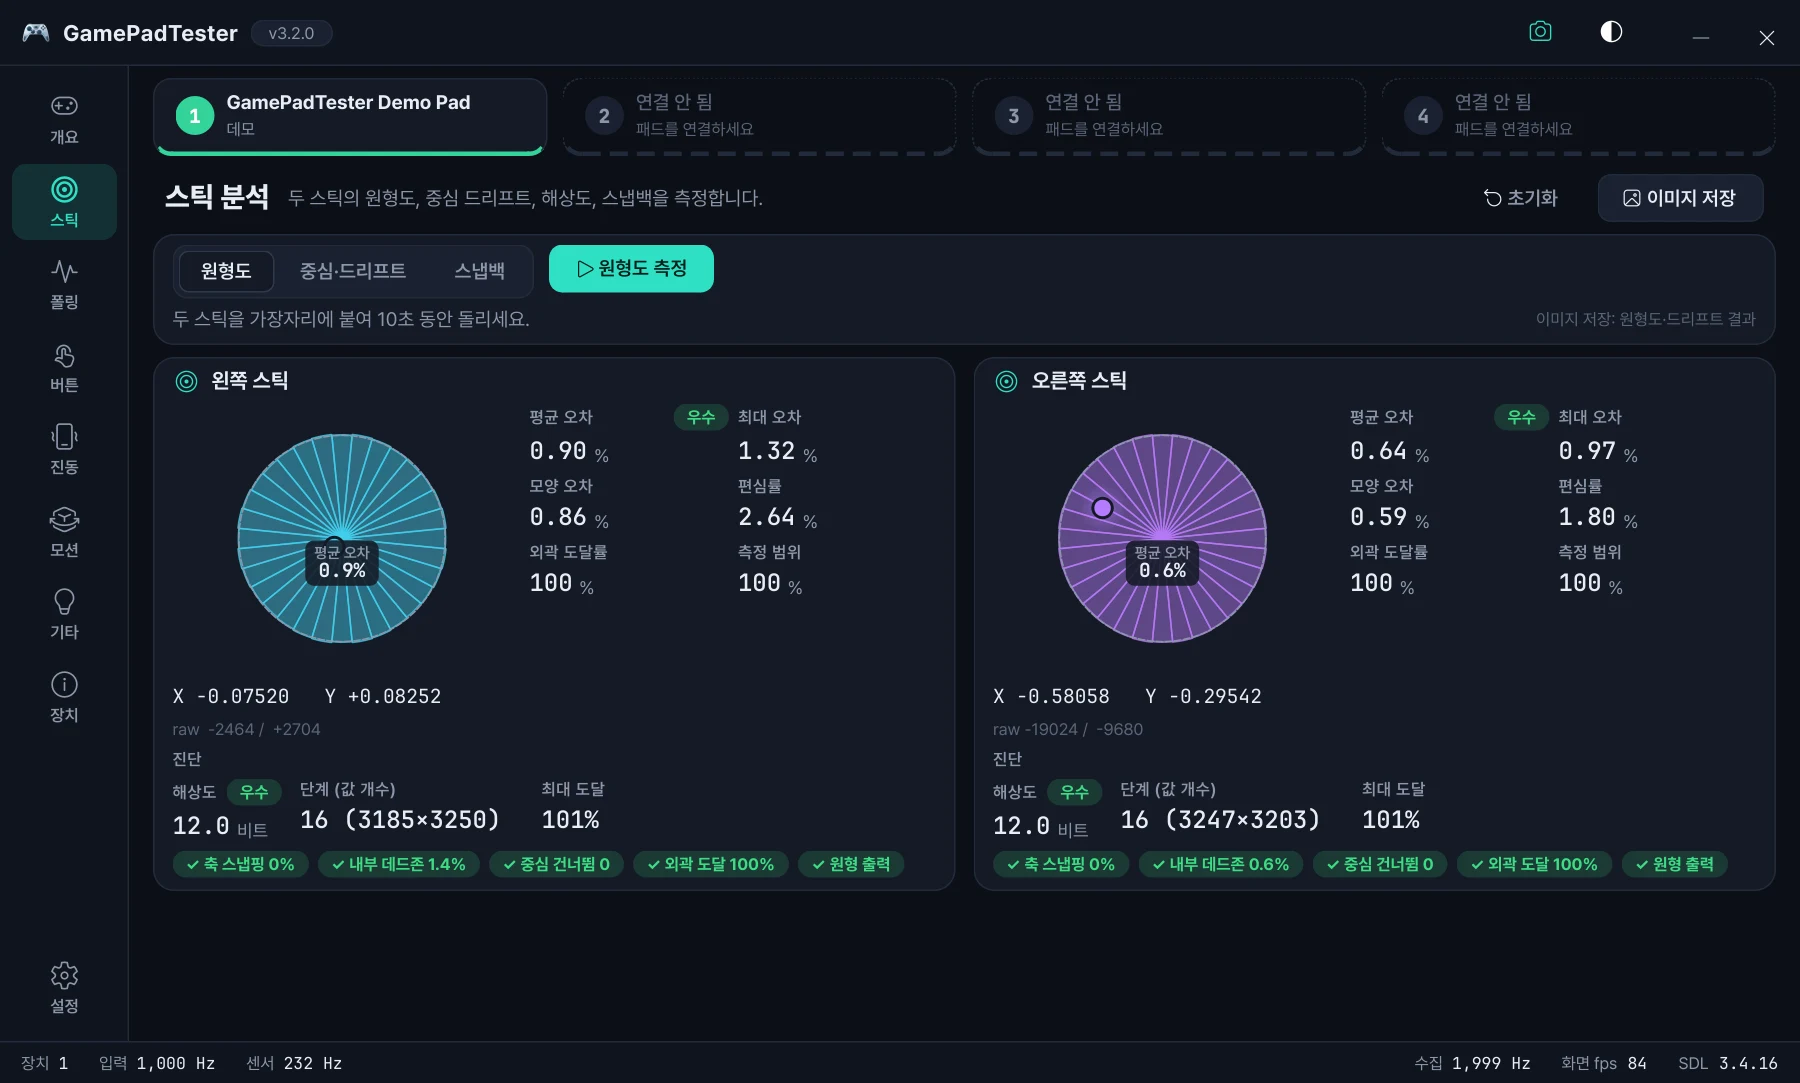Screen dimensions: 1800x1083
Task: Select the disconnected pad slot 3
Action: (1169, 116)
